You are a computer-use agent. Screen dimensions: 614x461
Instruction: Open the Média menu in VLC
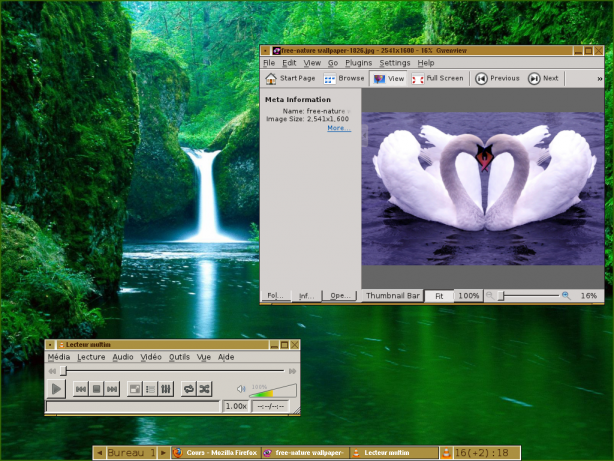coord(59,357)
